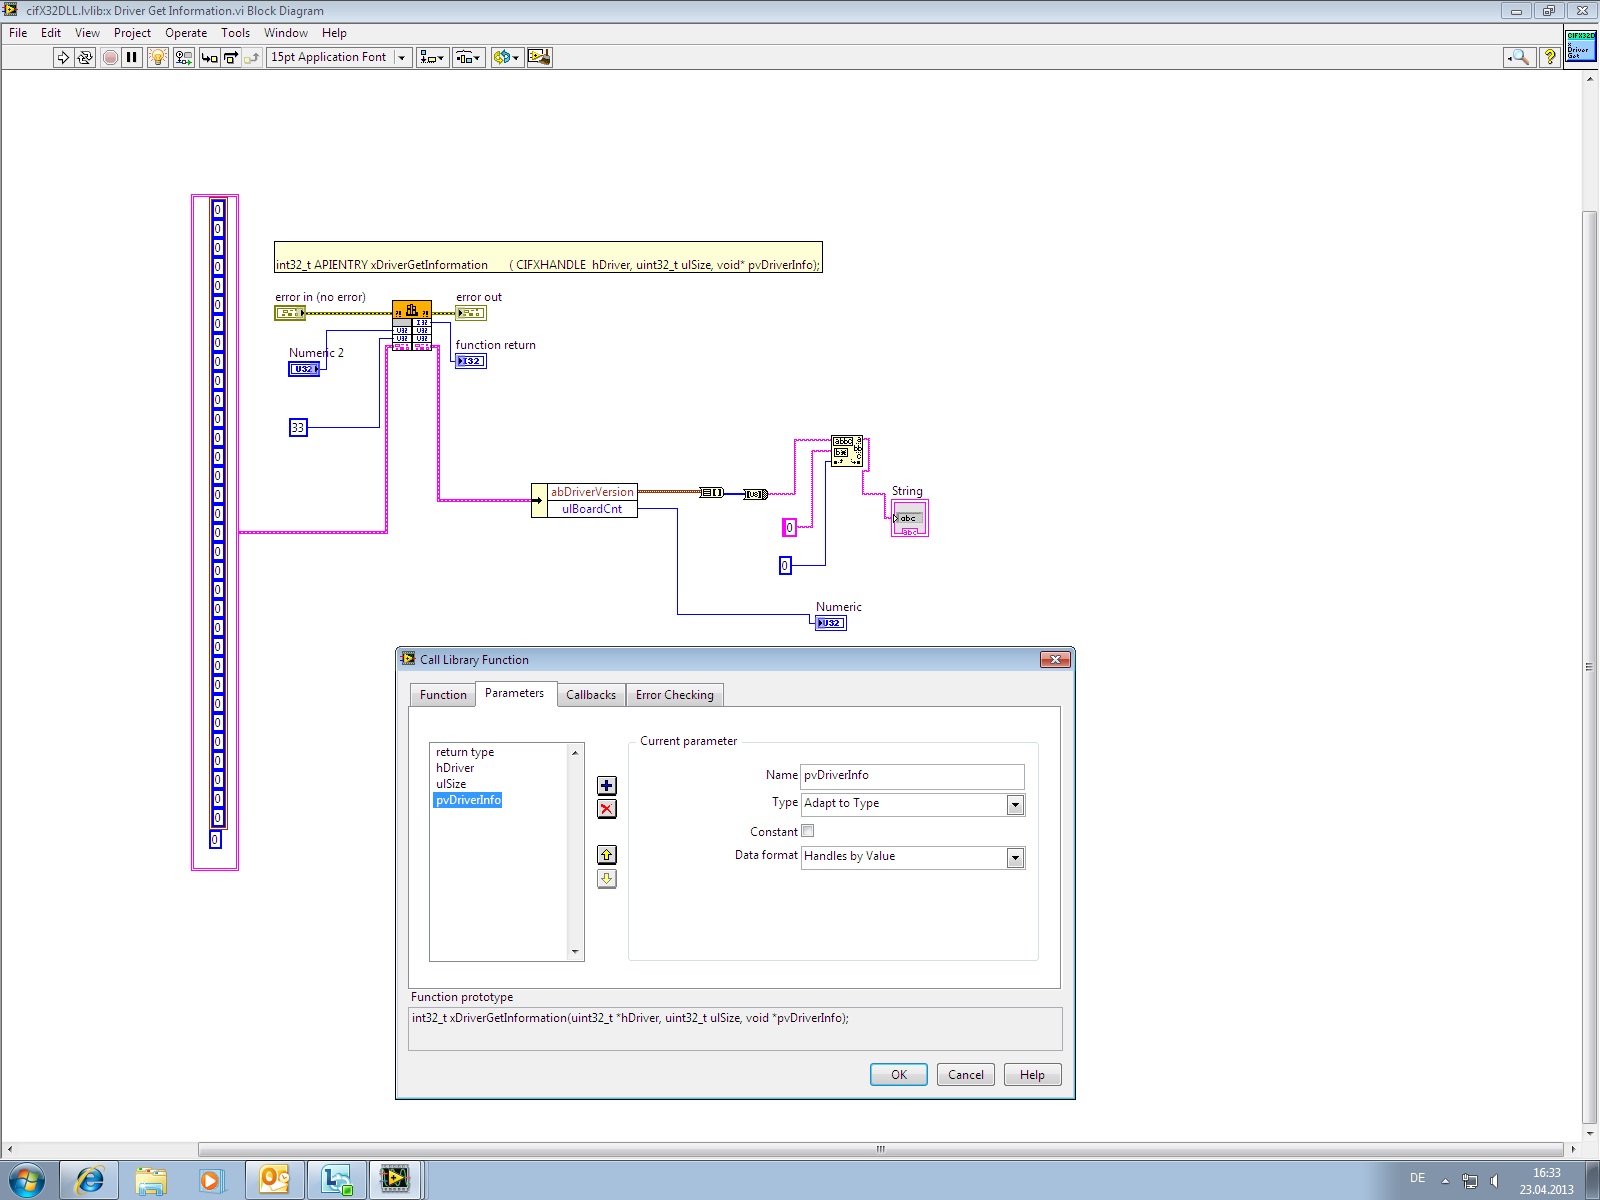The image size is (1600, 1200).
Task: Add a parameter with the plus button
Action: [x=606, y=786]
